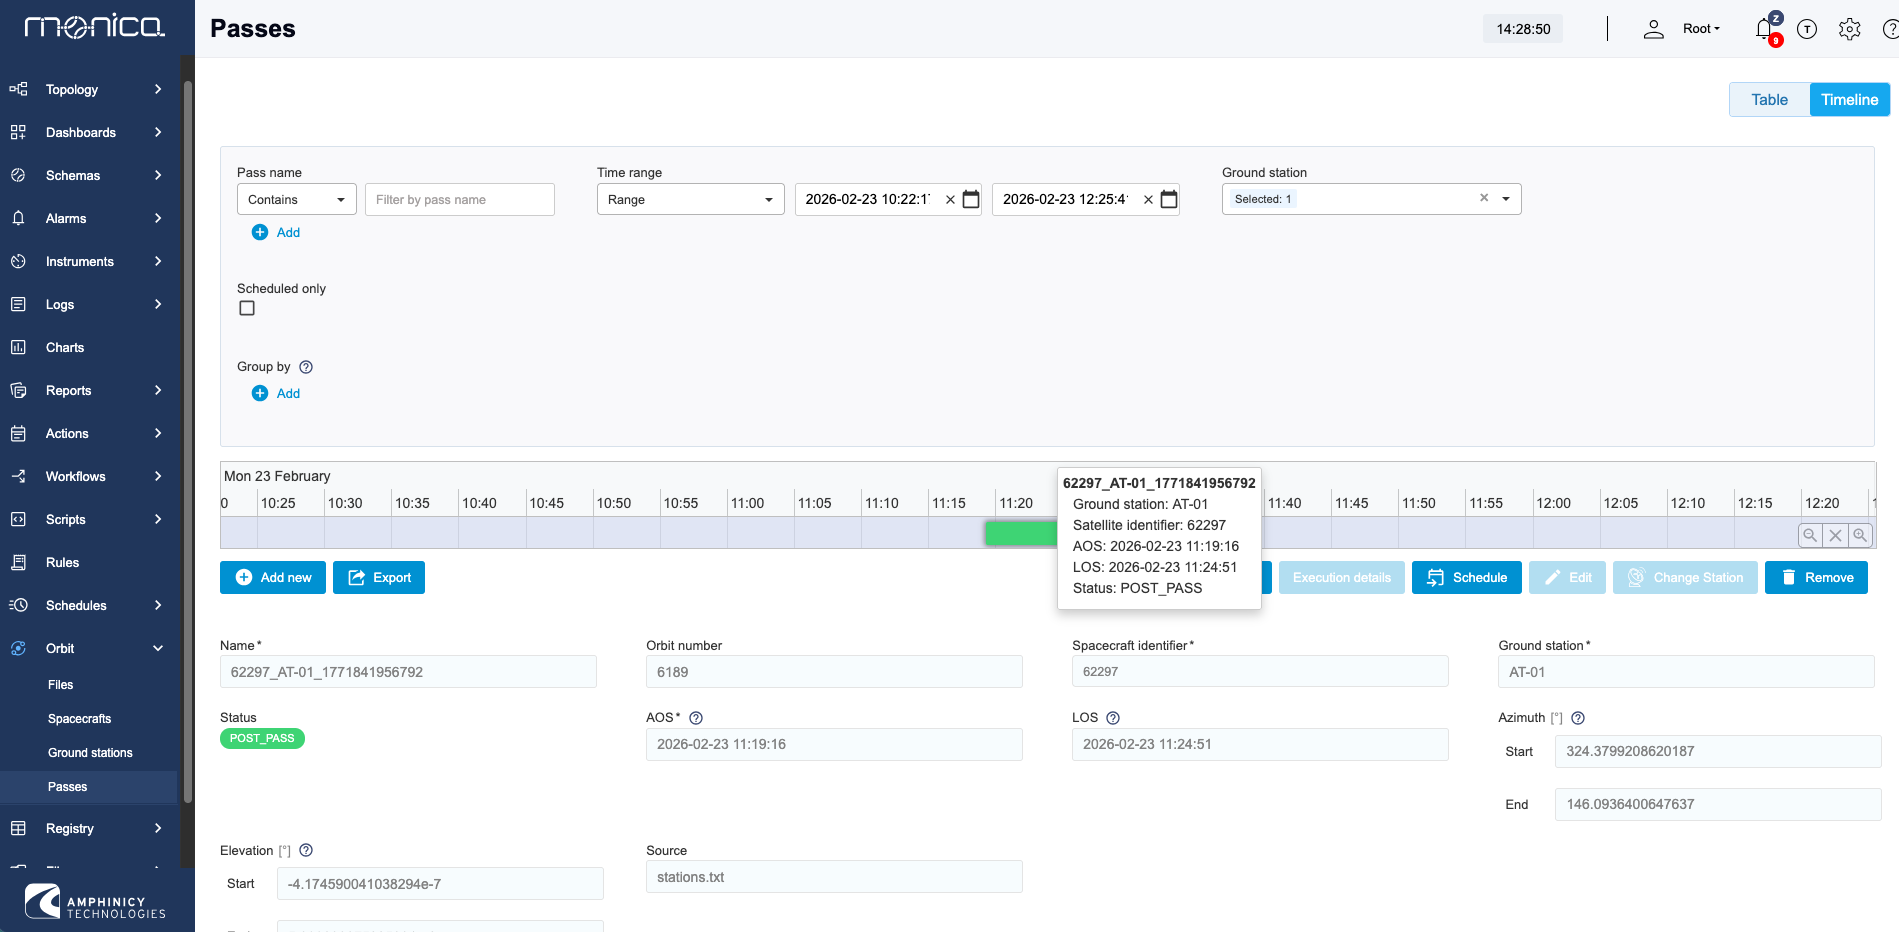The width and height of the screenshot is (1899, 932).
Task: Click the Dashboards sidebar icon
Action: (x=18, y=132)
